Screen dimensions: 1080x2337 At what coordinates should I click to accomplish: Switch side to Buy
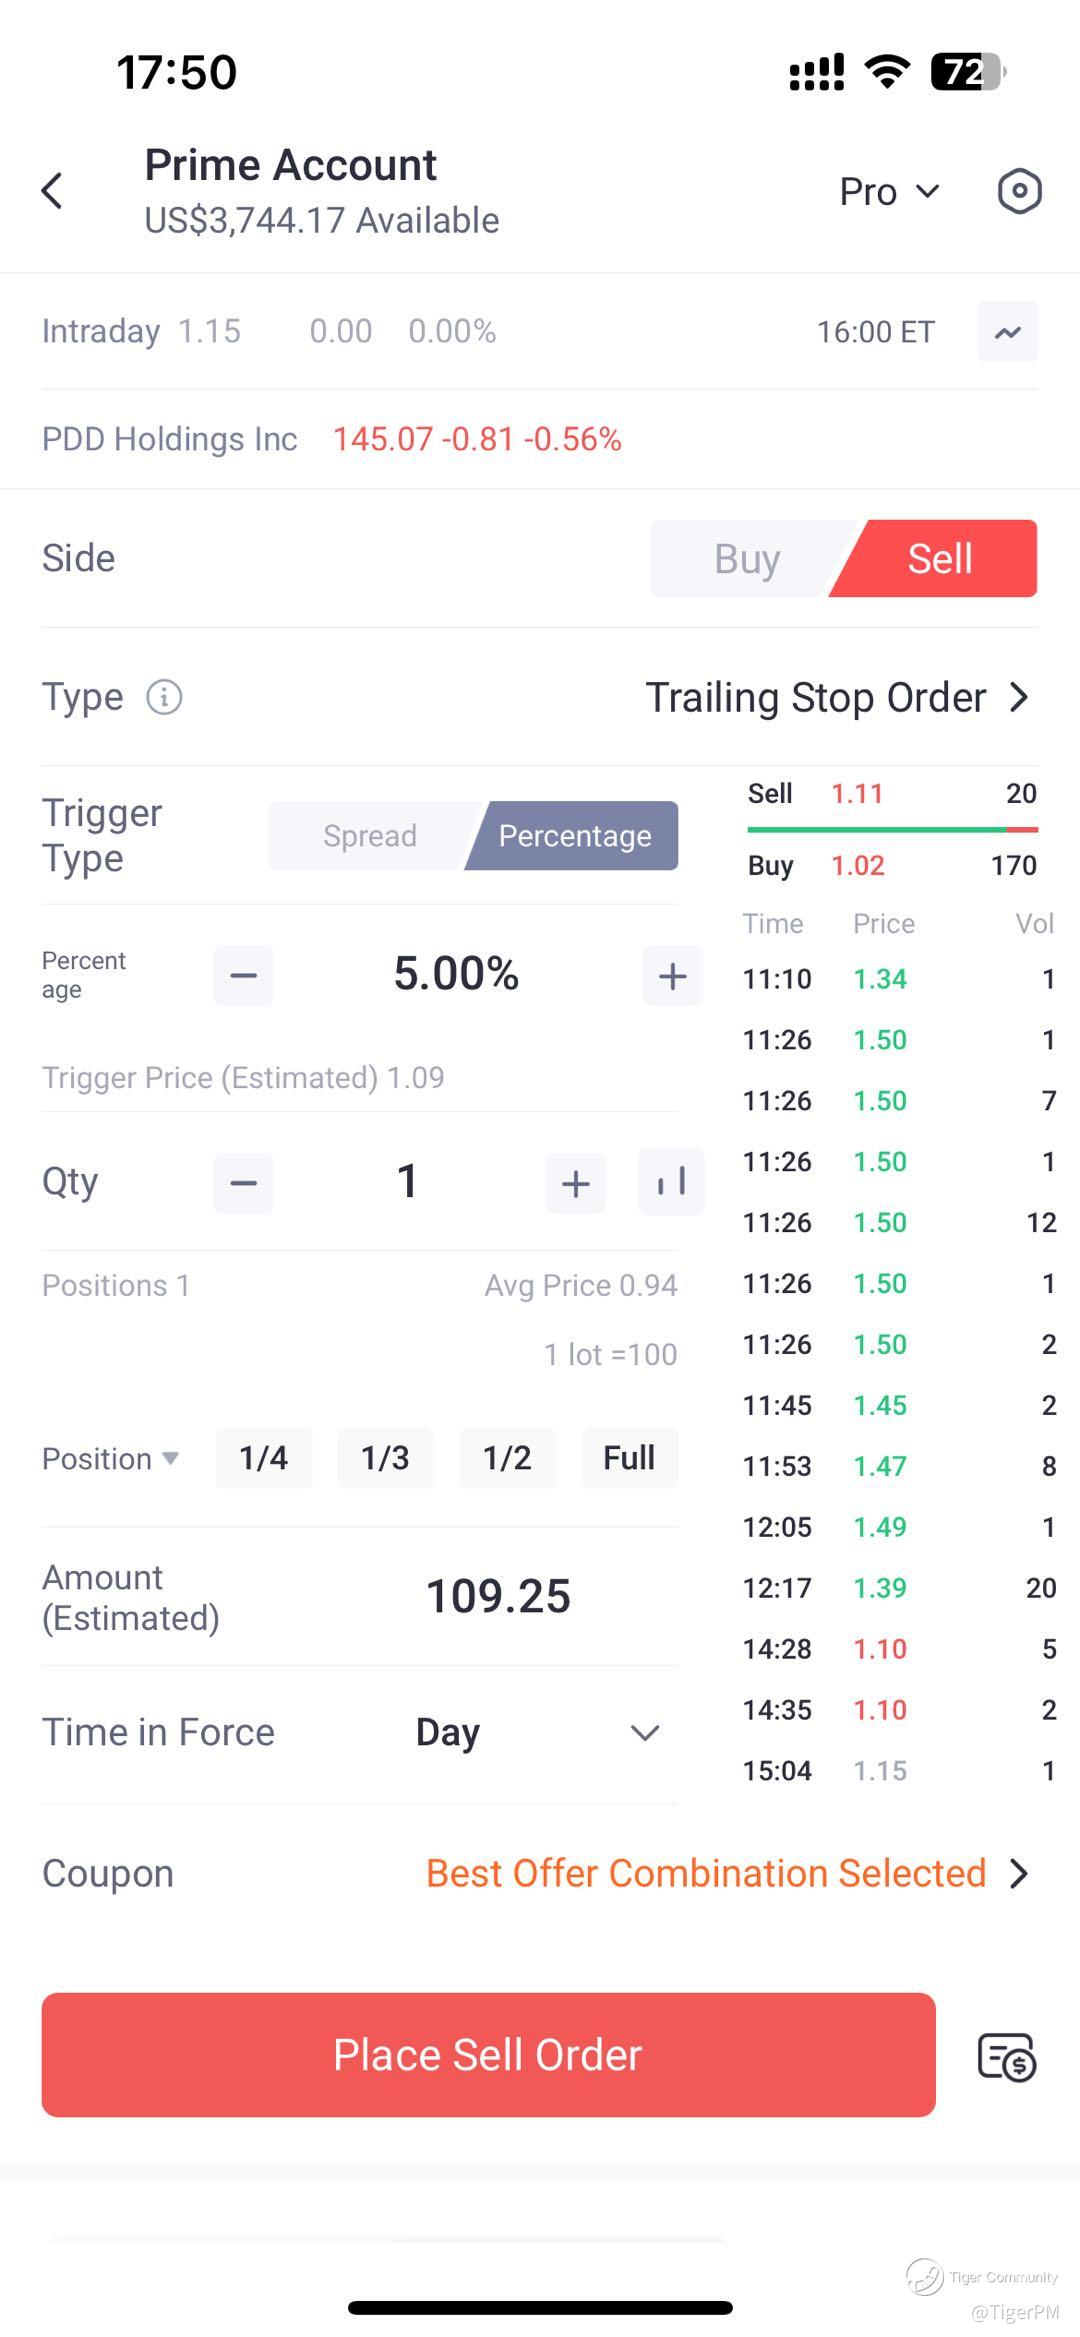pos(747,559)
